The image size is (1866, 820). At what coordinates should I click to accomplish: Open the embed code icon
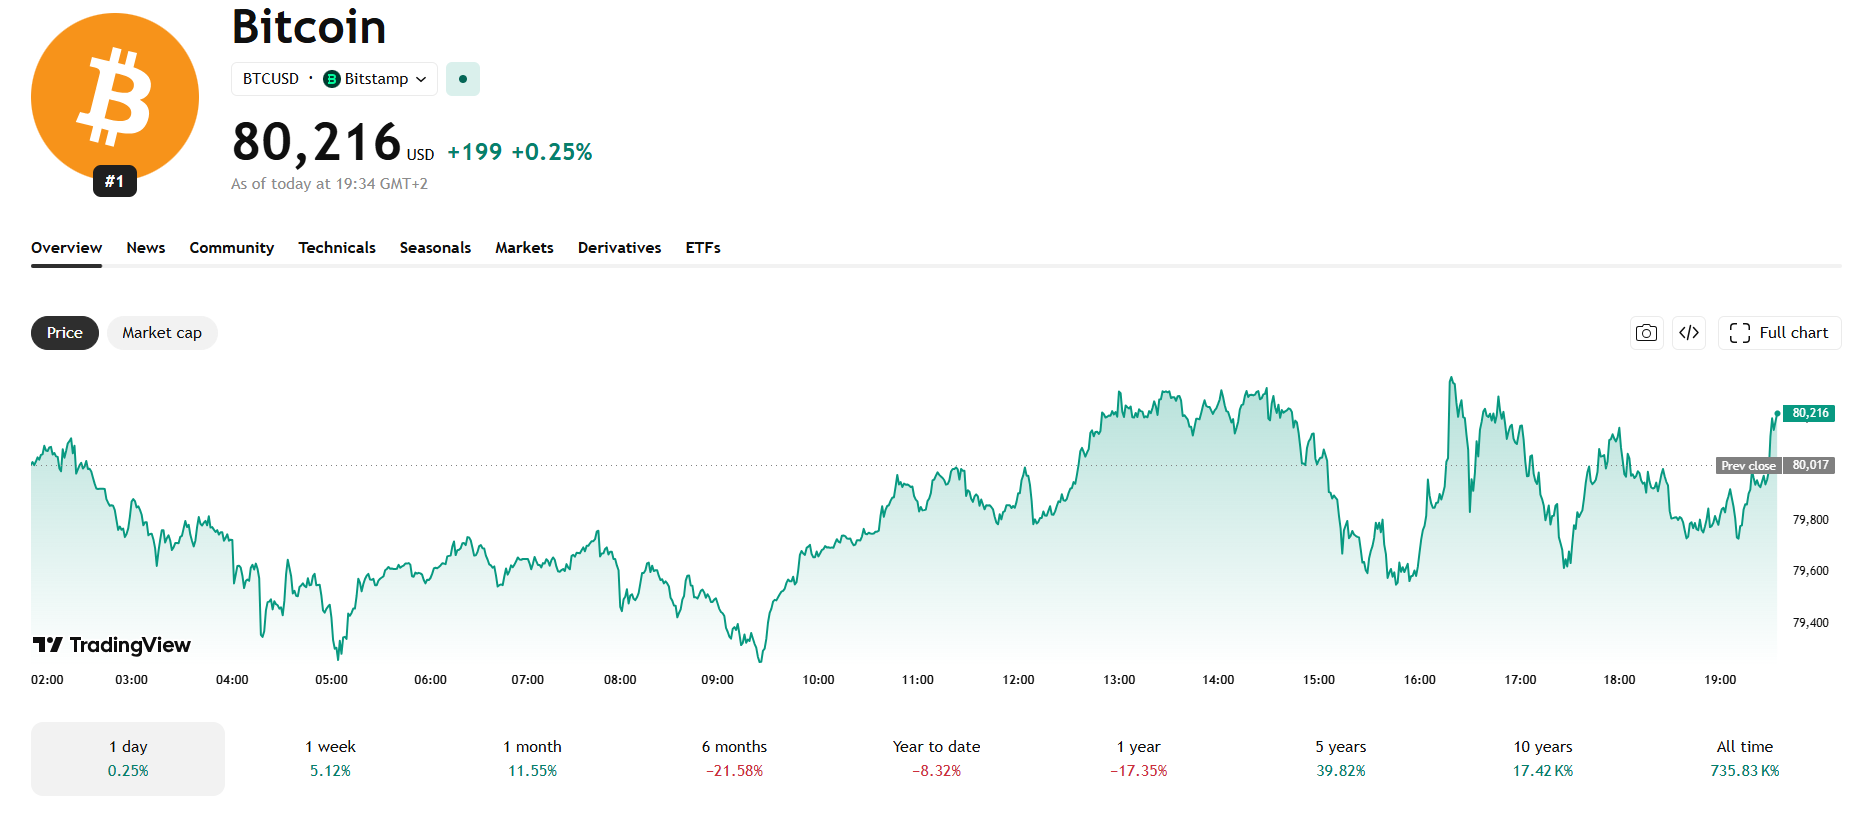click(1689, 333)
